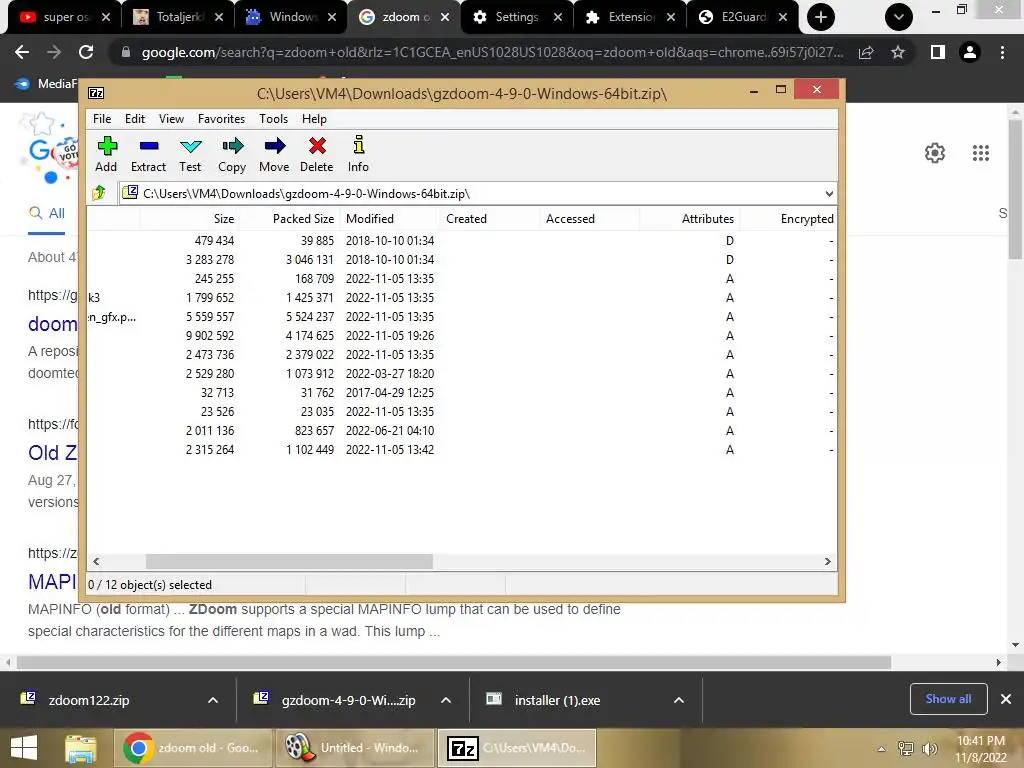Open the Tools menu in 7-Zip
1024x768 pixels.
(273, 119)
